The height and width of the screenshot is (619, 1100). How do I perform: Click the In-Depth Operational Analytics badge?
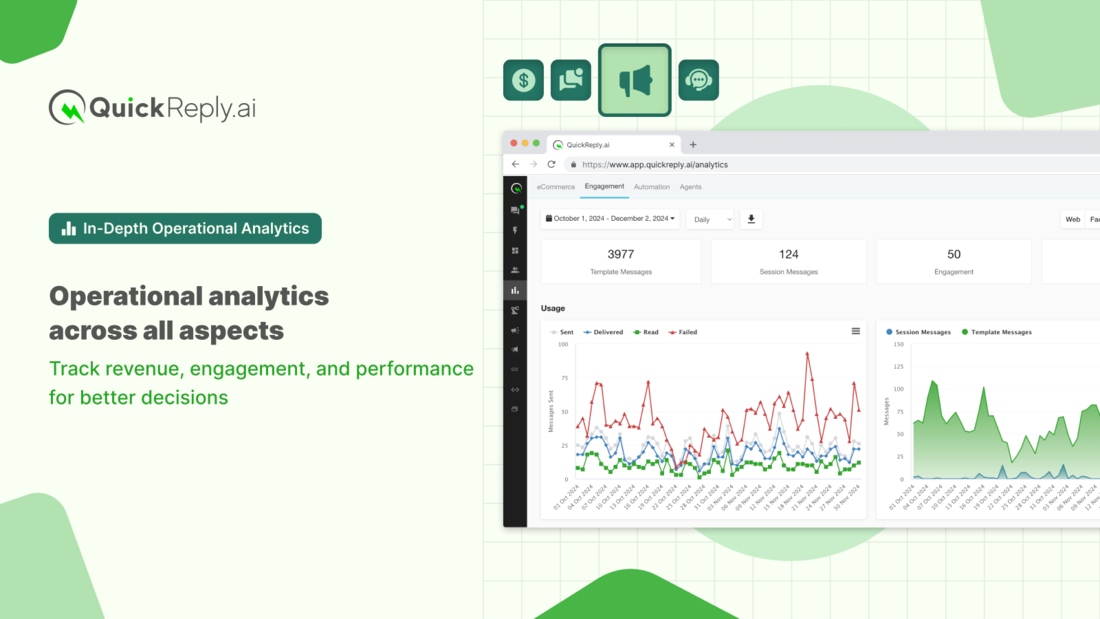tap(185, 228)
